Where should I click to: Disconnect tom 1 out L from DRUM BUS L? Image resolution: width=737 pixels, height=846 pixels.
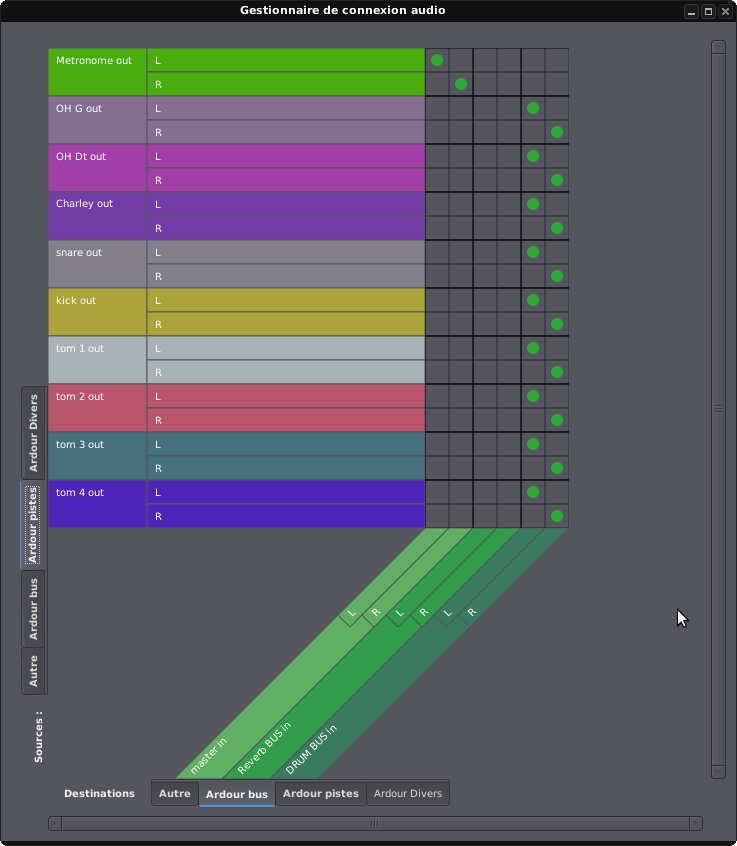pyautogui.click(x=533, y=348)
